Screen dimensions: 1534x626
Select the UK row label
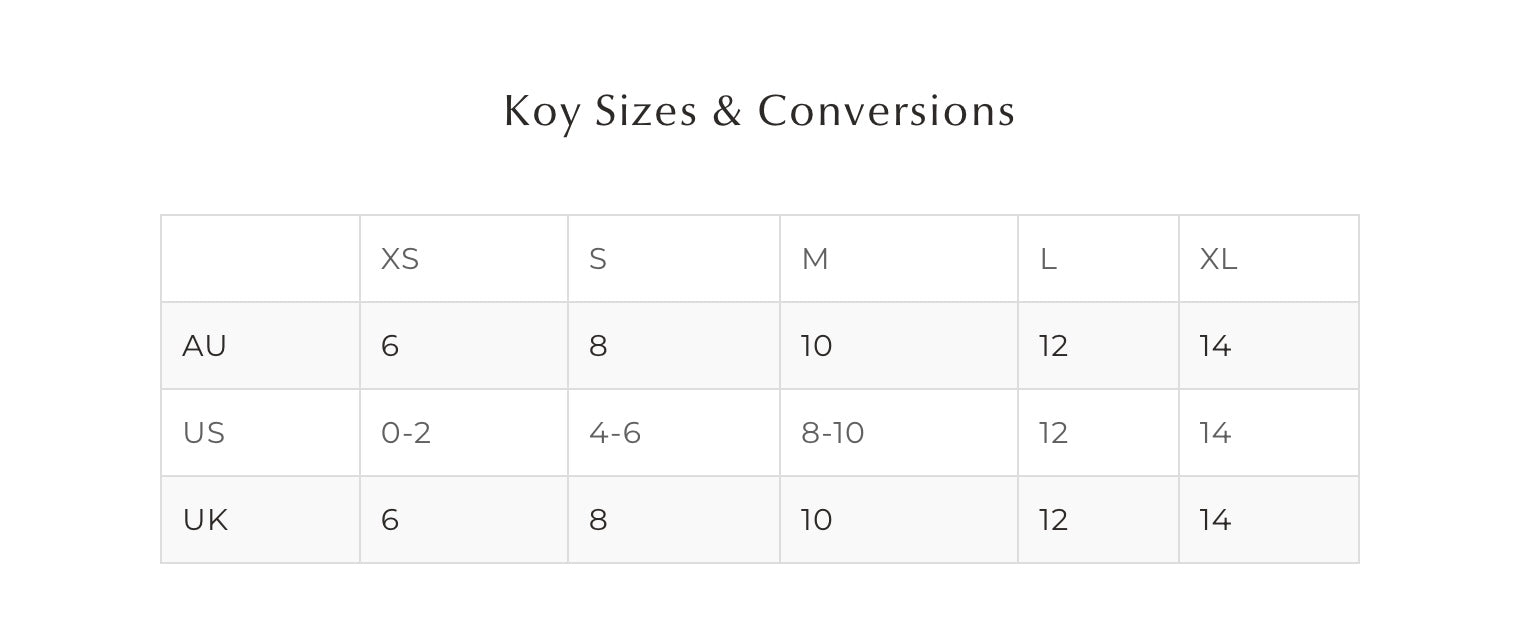(205, 520)
